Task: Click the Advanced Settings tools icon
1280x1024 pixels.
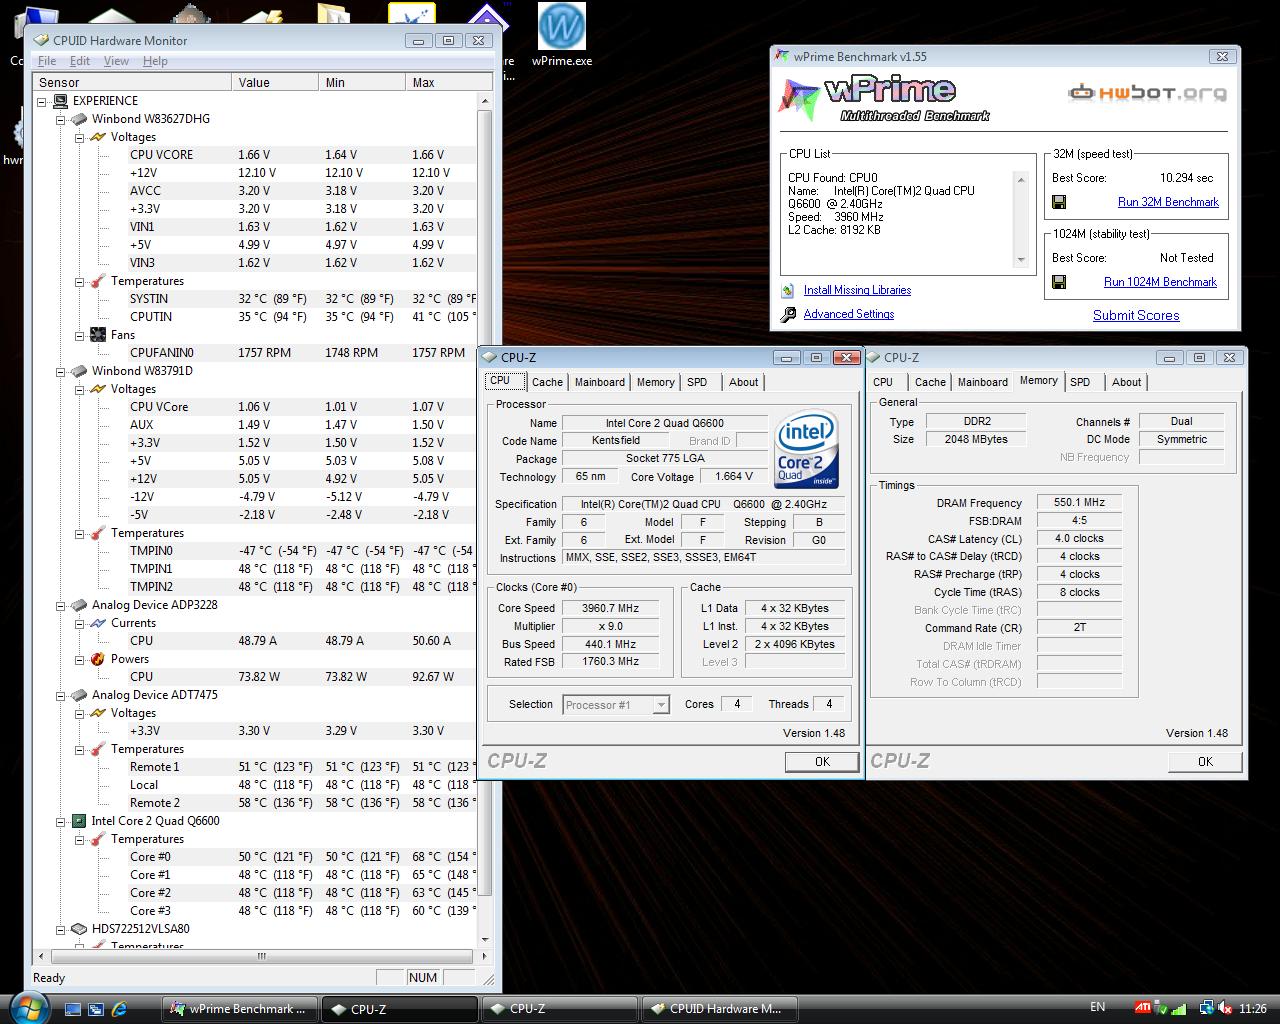Action: [x=788, y=314]
